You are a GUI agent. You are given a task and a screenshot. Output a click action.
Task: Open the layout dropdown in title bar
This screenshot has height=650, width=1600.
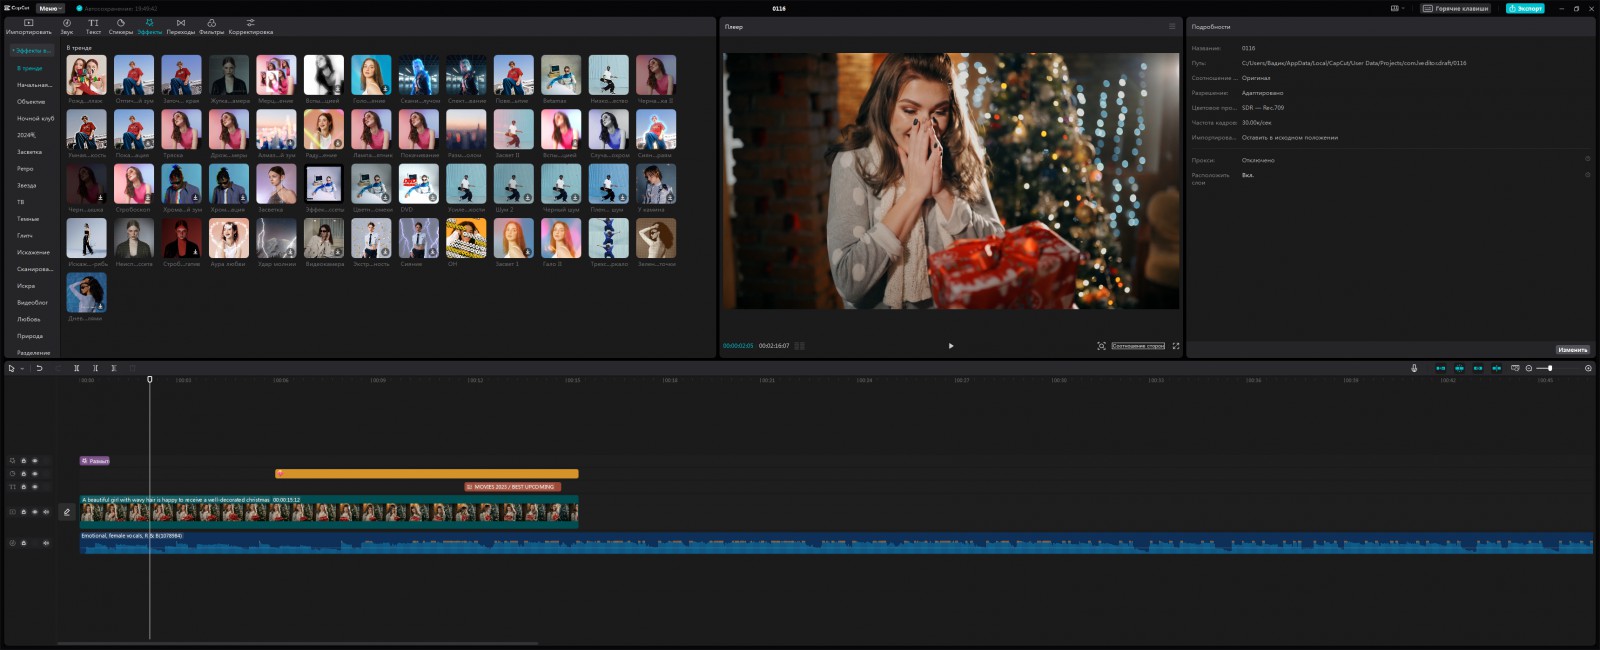[x=1397, y=8]
